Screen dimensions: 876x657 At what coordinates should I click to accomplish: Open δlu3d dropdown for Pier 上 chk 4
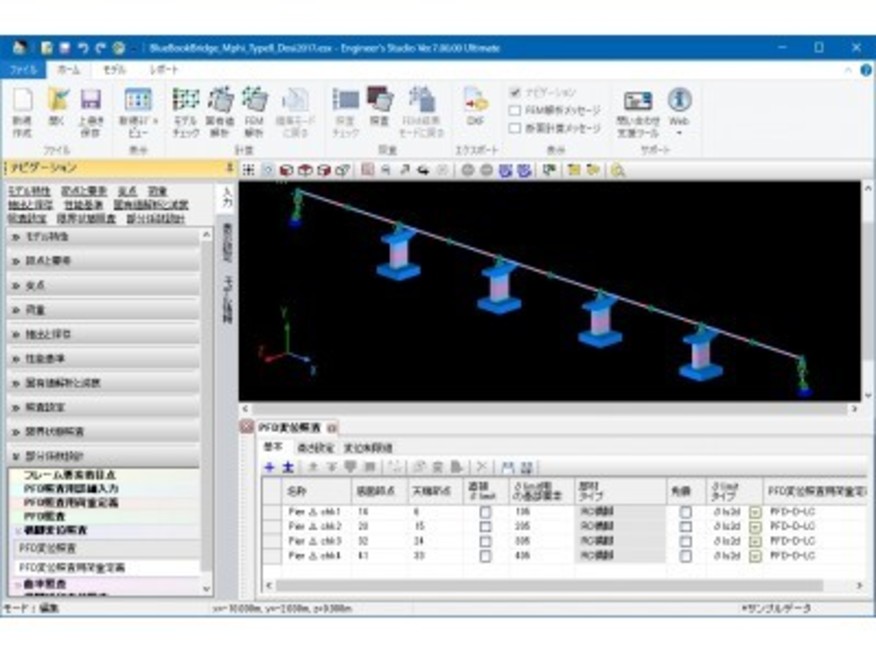pos(755,556)
